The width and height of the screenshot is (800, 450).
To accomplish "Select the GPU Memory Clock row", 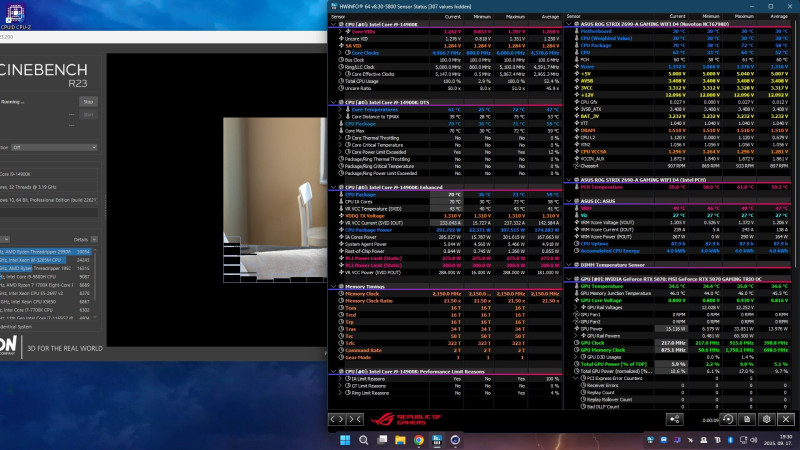I will pos(679,350).
